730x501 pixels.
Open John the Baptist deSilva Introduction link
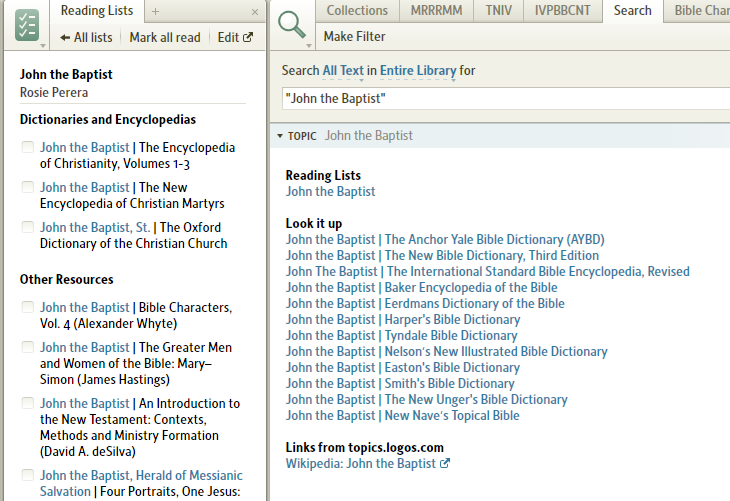click(84, 403)
